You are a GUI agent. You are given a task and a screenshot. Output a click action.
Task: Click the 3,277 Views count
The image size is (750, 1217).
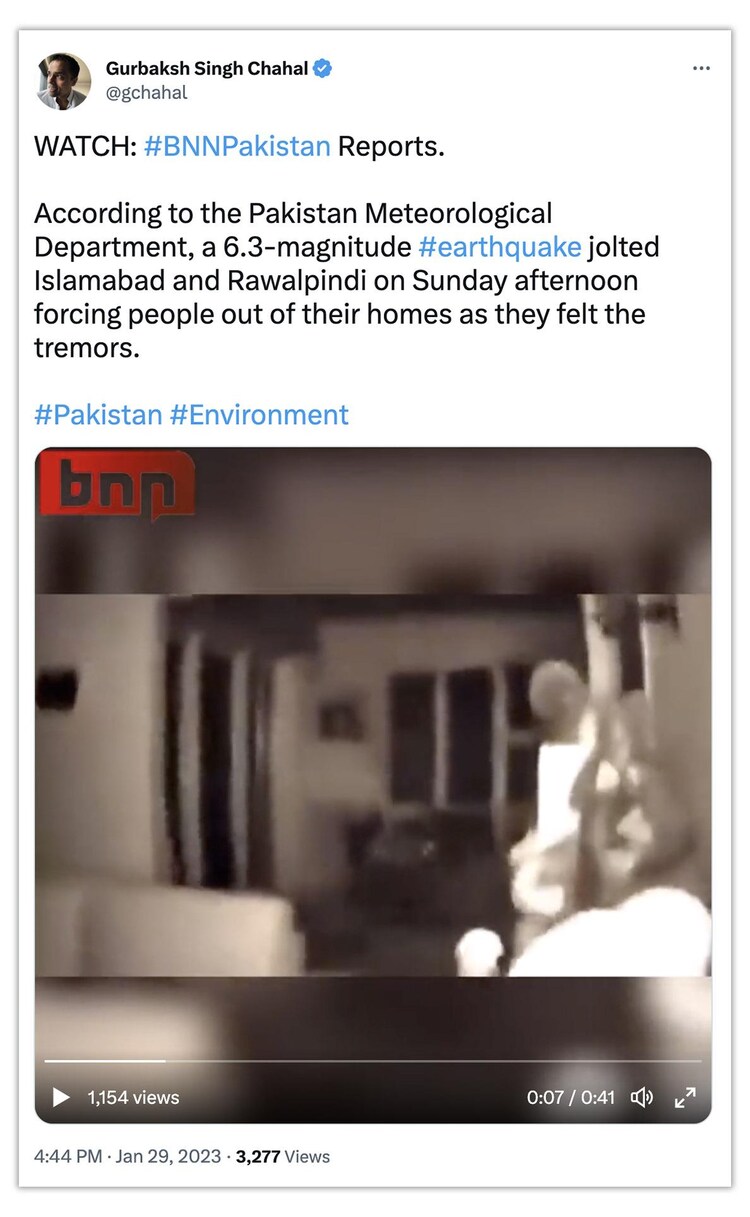tap(283, 1156)
